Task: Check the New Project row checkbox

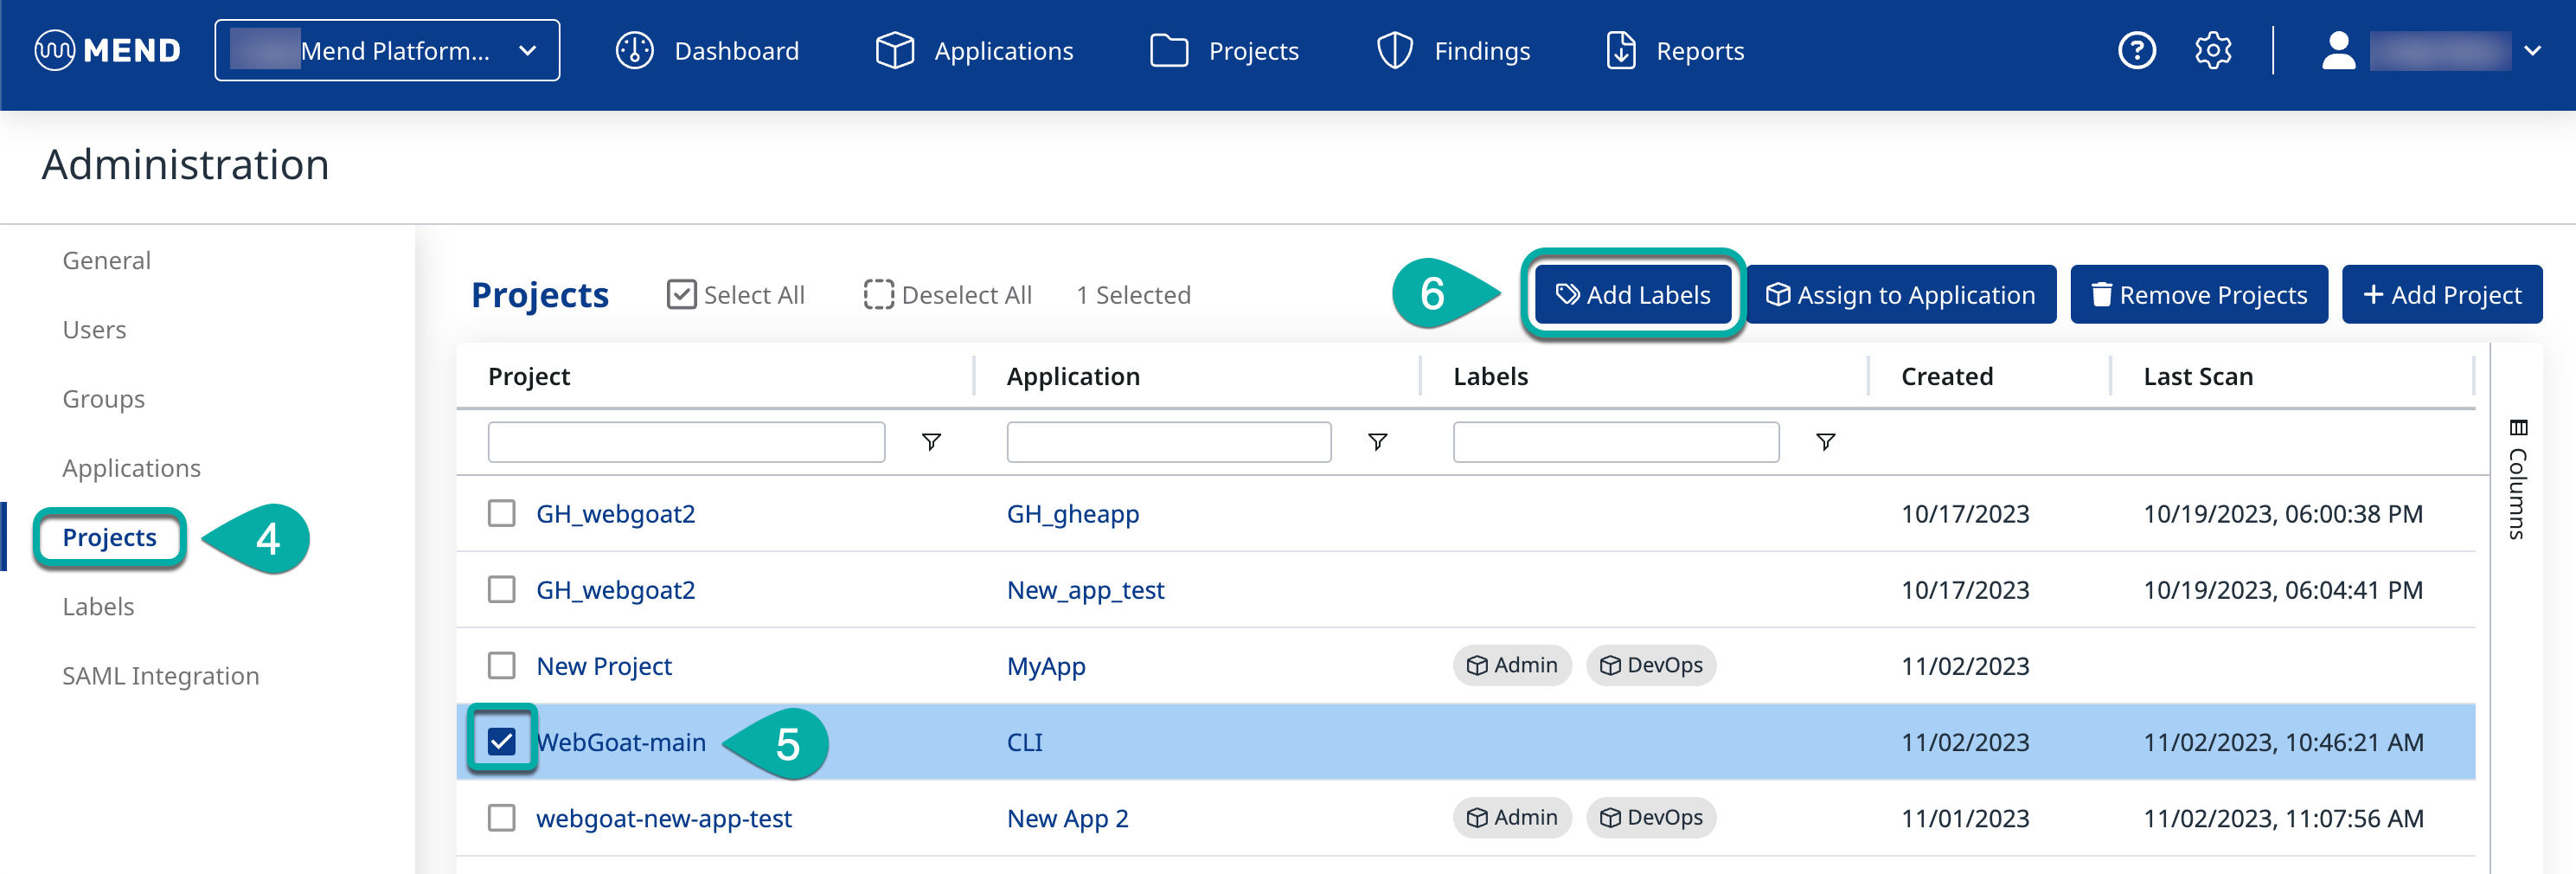Action: point(502,665)
